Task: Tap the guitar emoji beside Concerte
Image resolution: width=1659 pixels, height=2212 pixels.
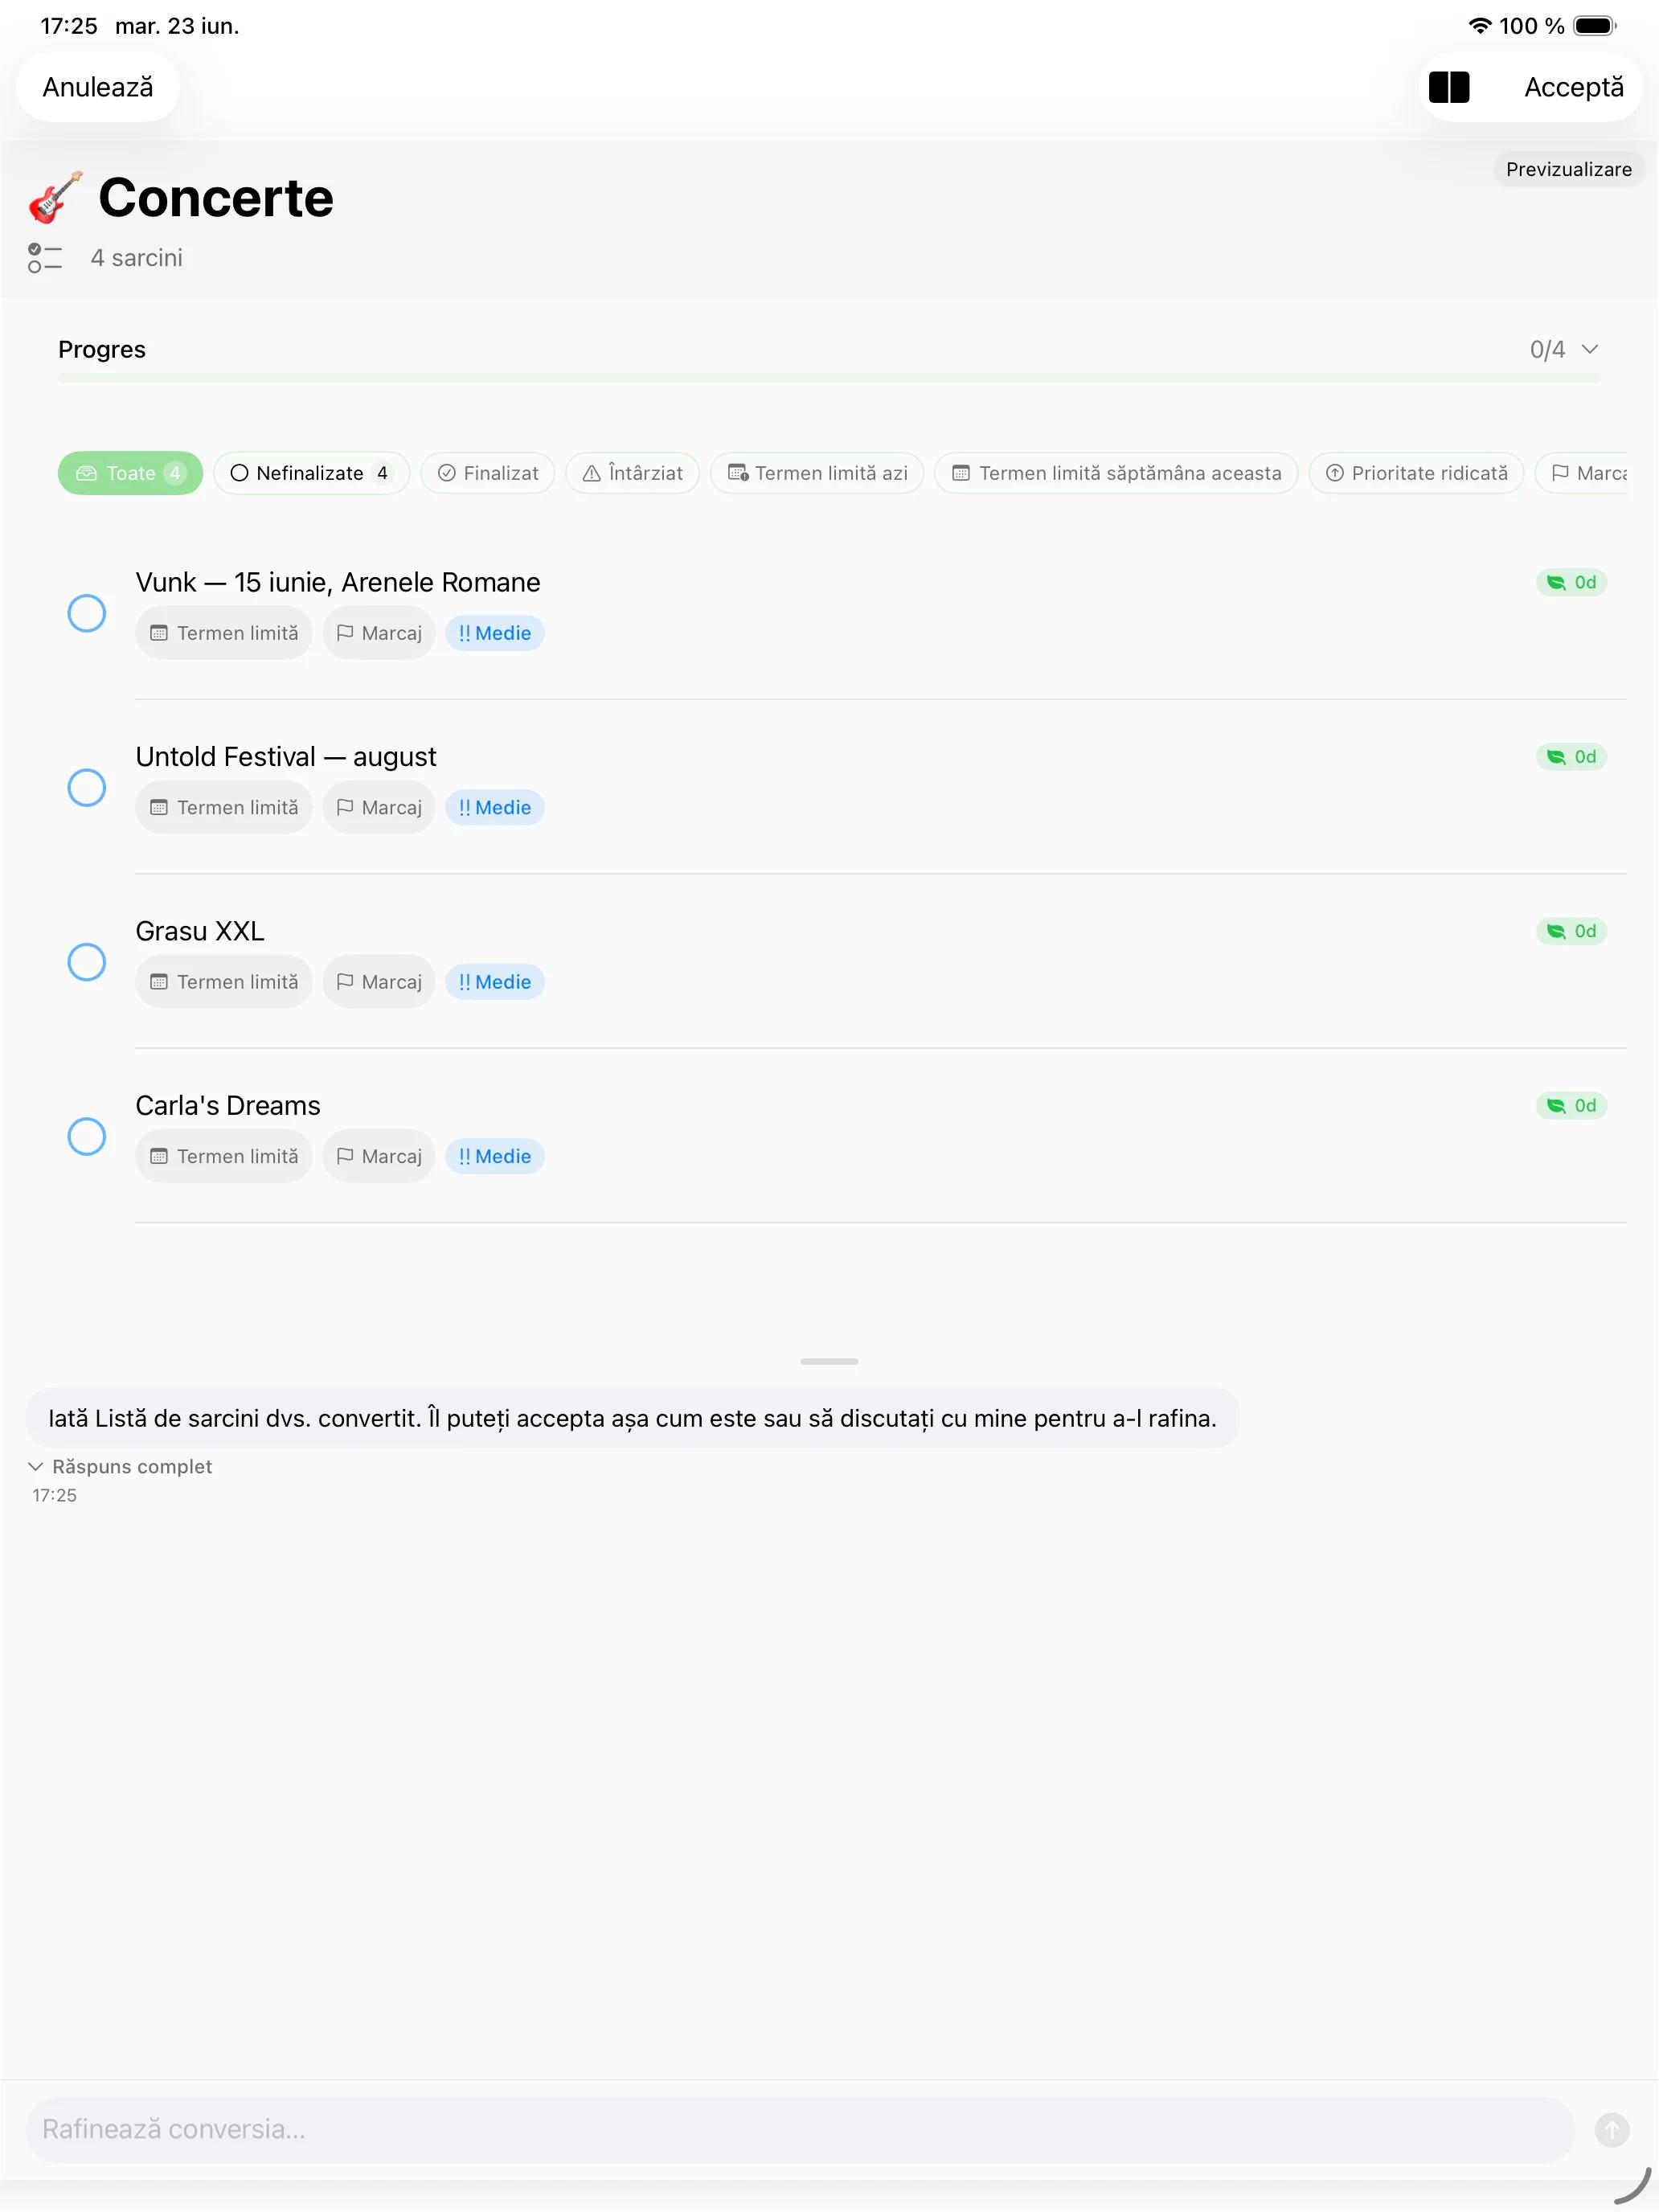Action: tap(55, 197)
